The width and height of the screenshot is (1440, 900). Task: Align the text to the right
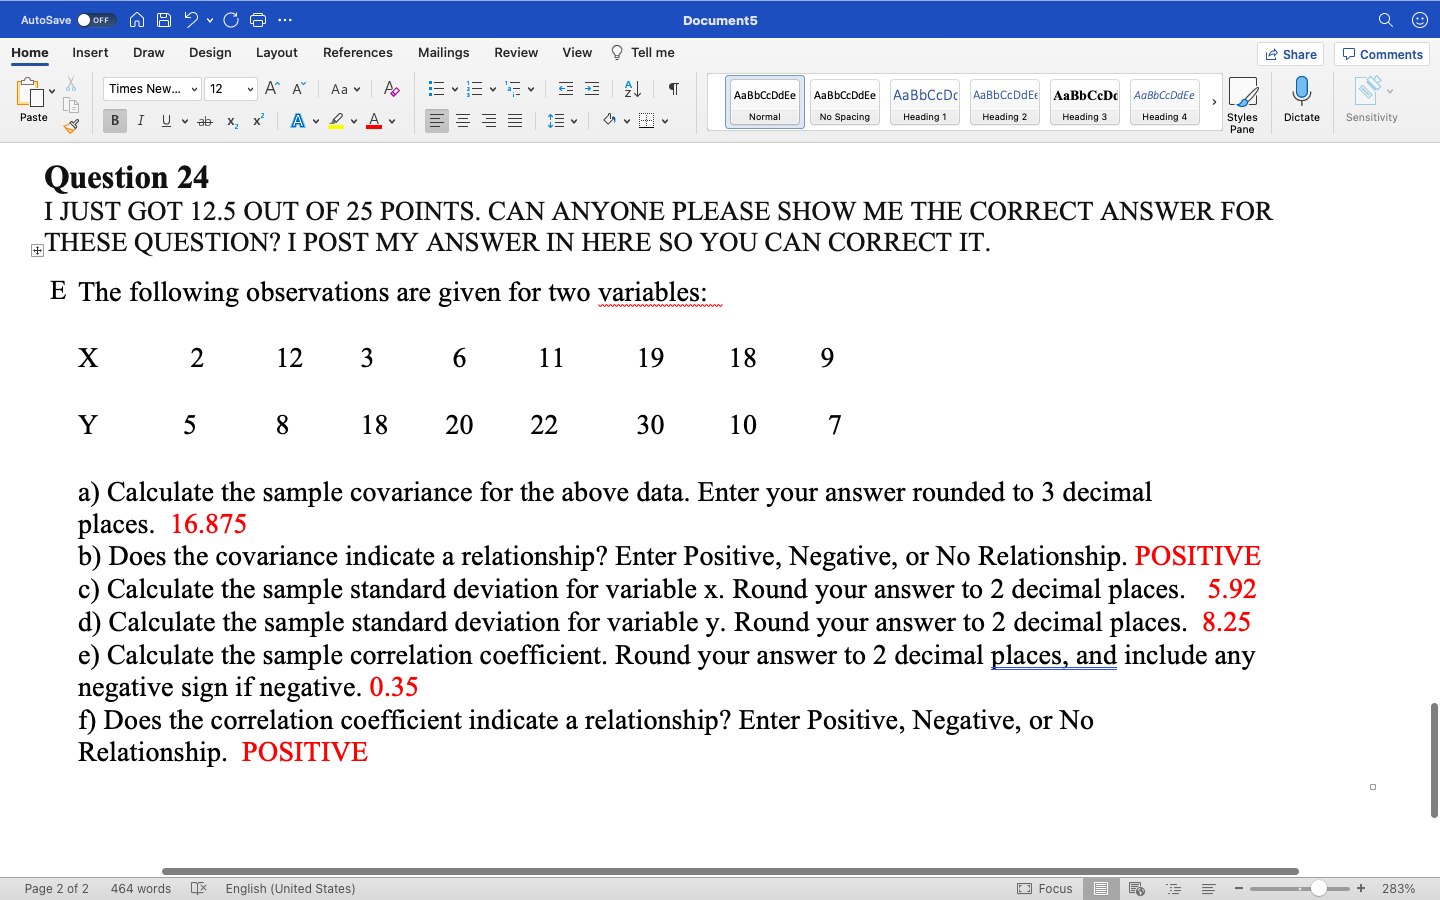click(489, 121)
